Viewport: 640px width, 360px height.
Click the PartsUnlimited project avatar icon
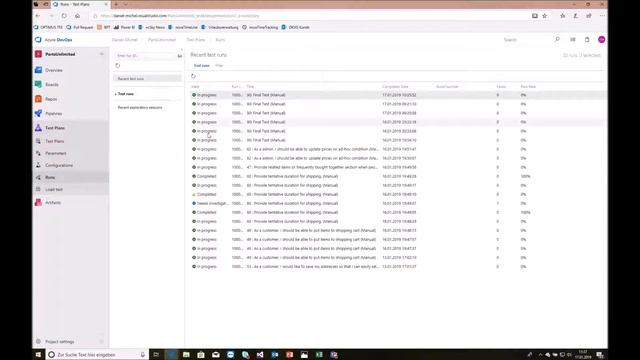(x=38, y=54)
